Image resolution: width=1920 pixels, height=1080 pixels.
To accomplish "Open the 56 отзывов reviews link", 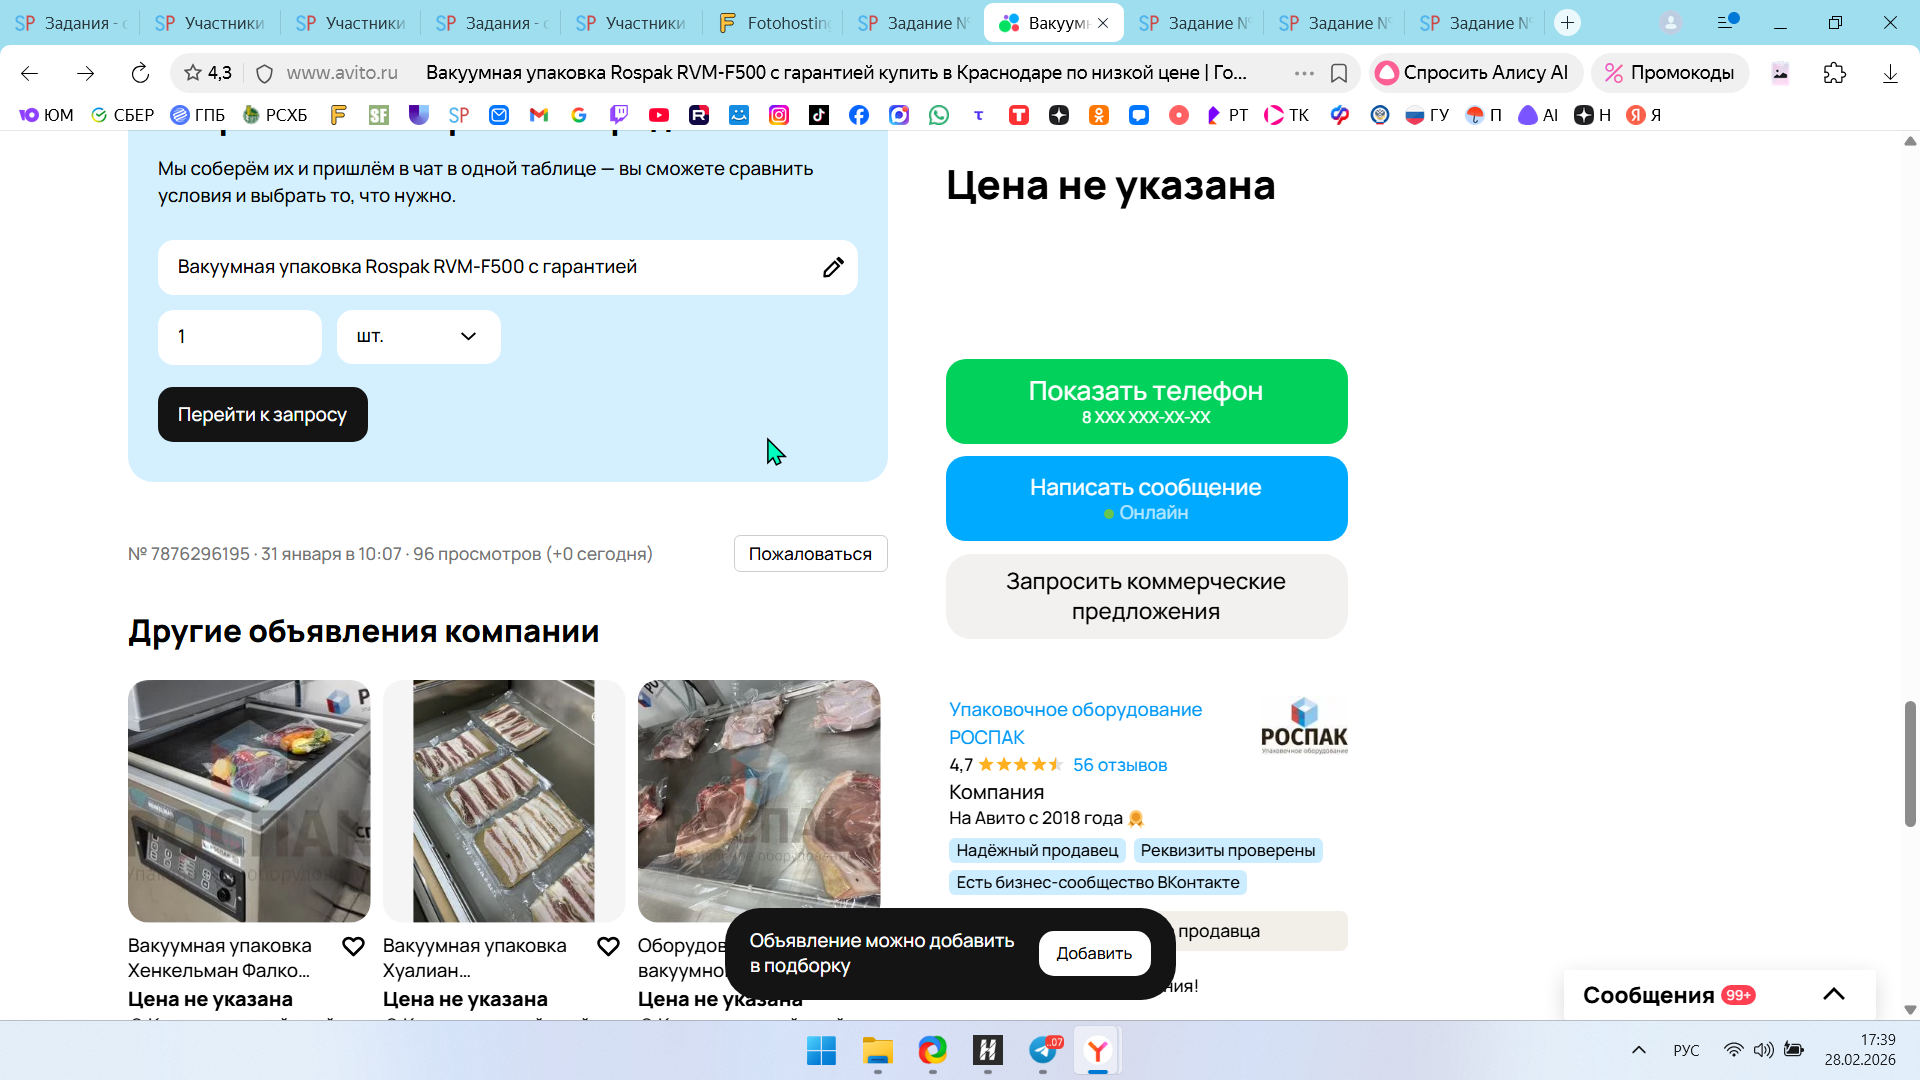I will (1119, 765).
